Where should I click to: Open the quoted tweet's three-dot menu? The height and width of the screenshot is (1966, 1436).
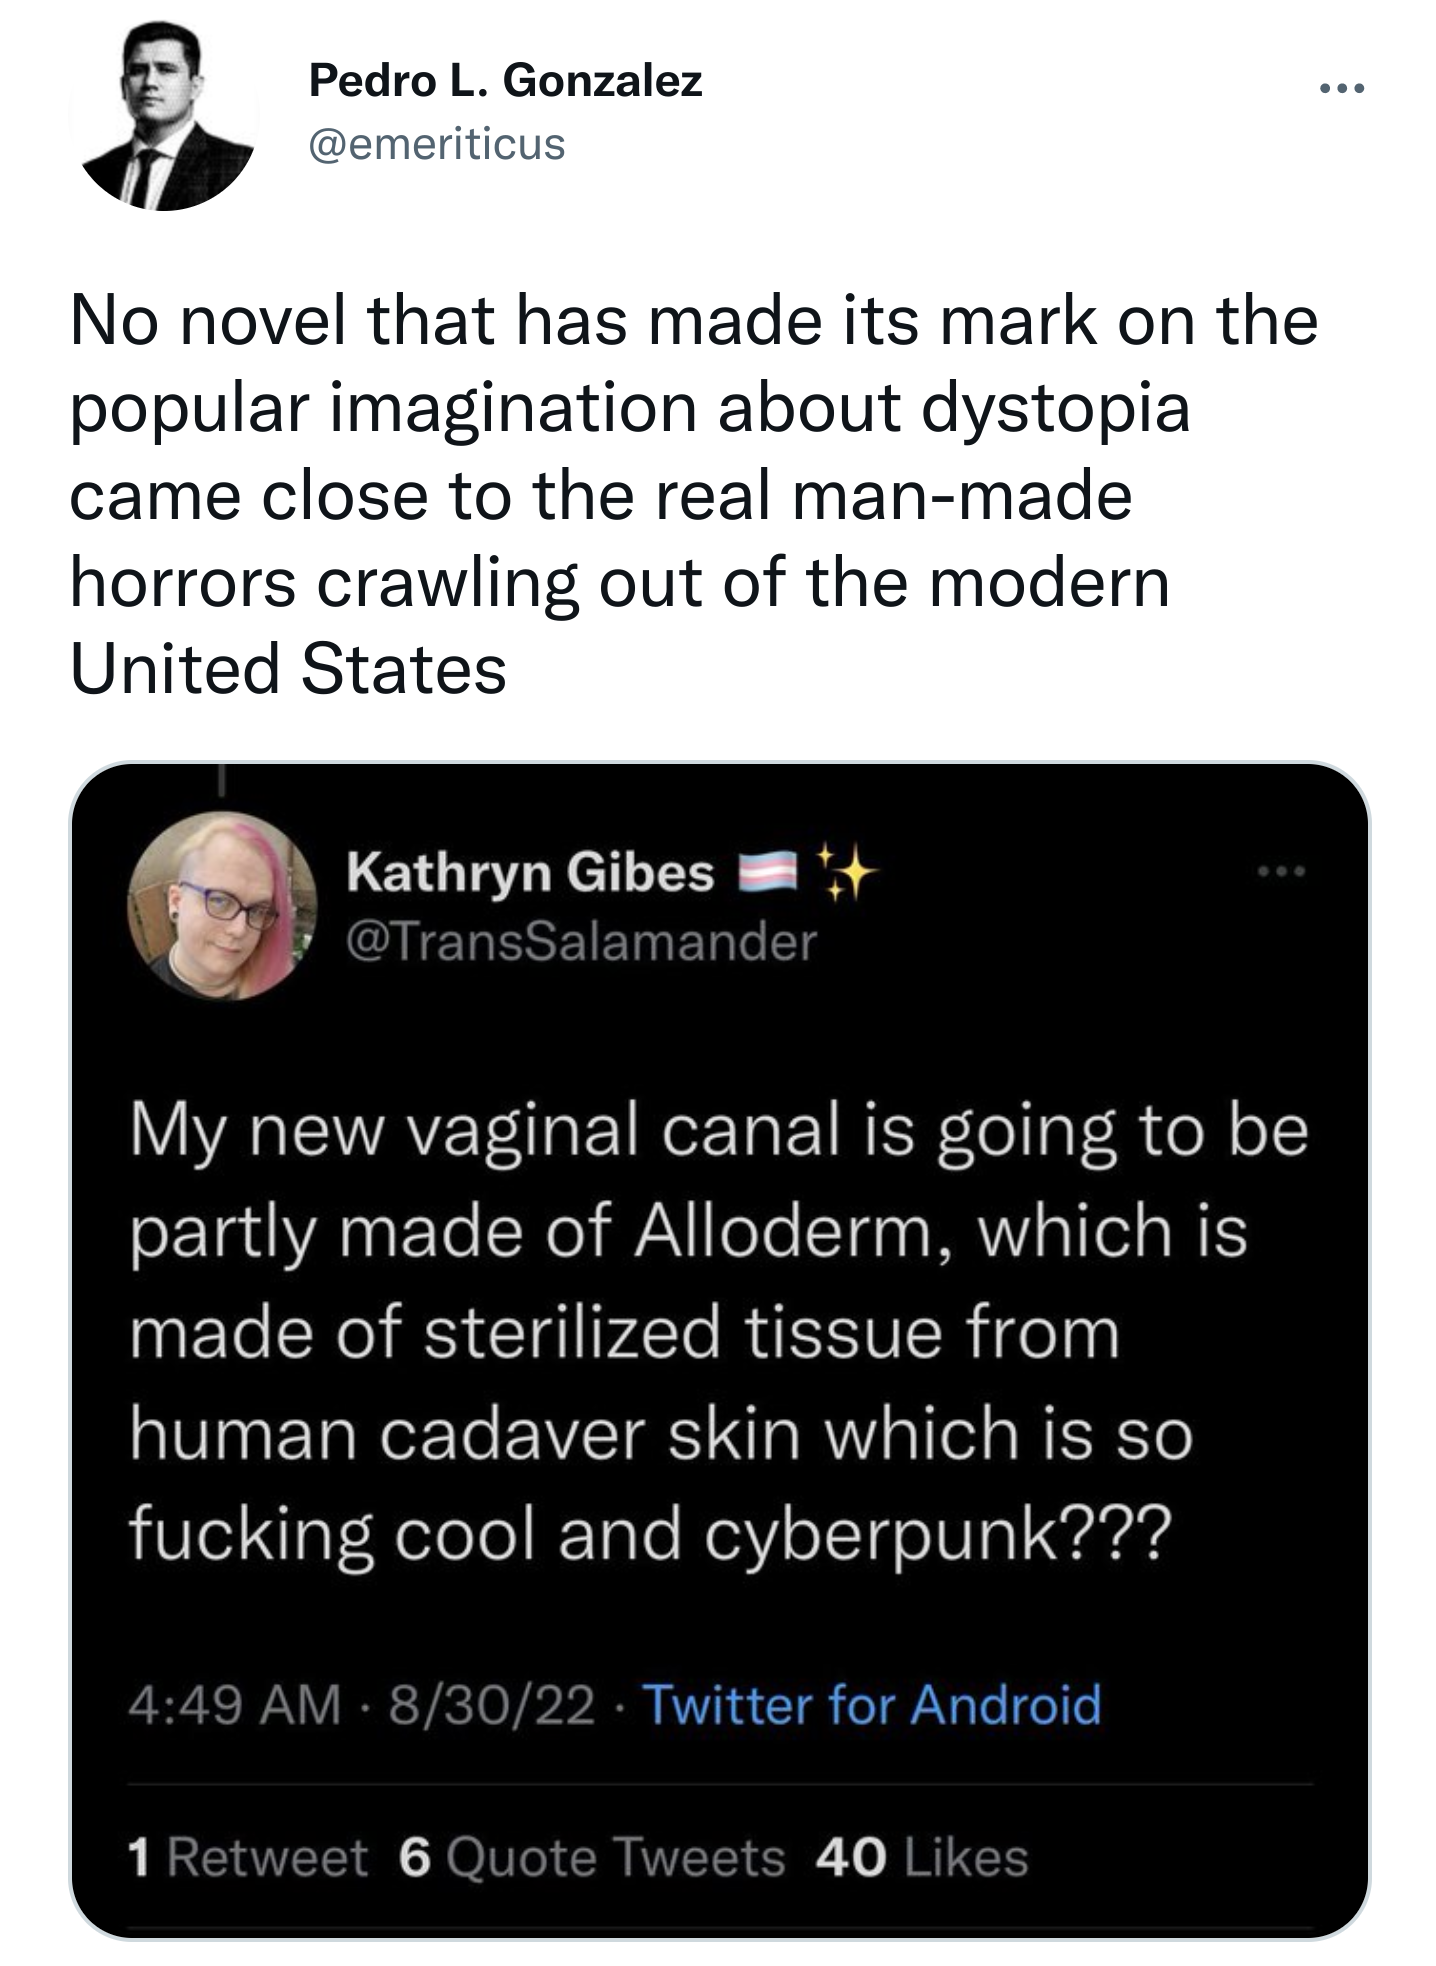pos(1283,873)
